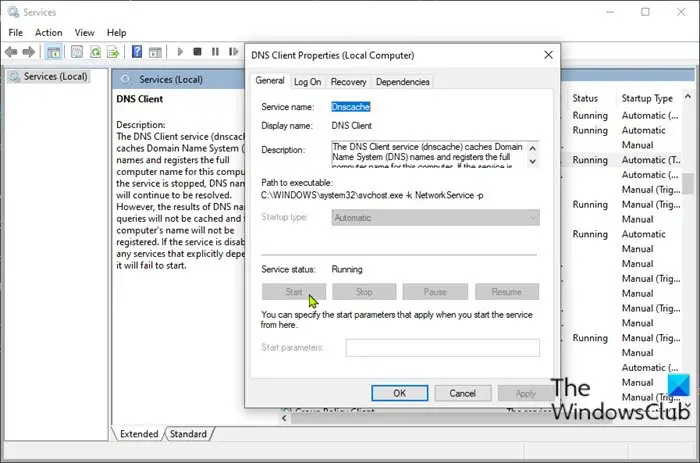Image resolution: width=700 pixels, height=463 pixels.
Task: Click the Restart Service toolbar icon
Action: 233,52
